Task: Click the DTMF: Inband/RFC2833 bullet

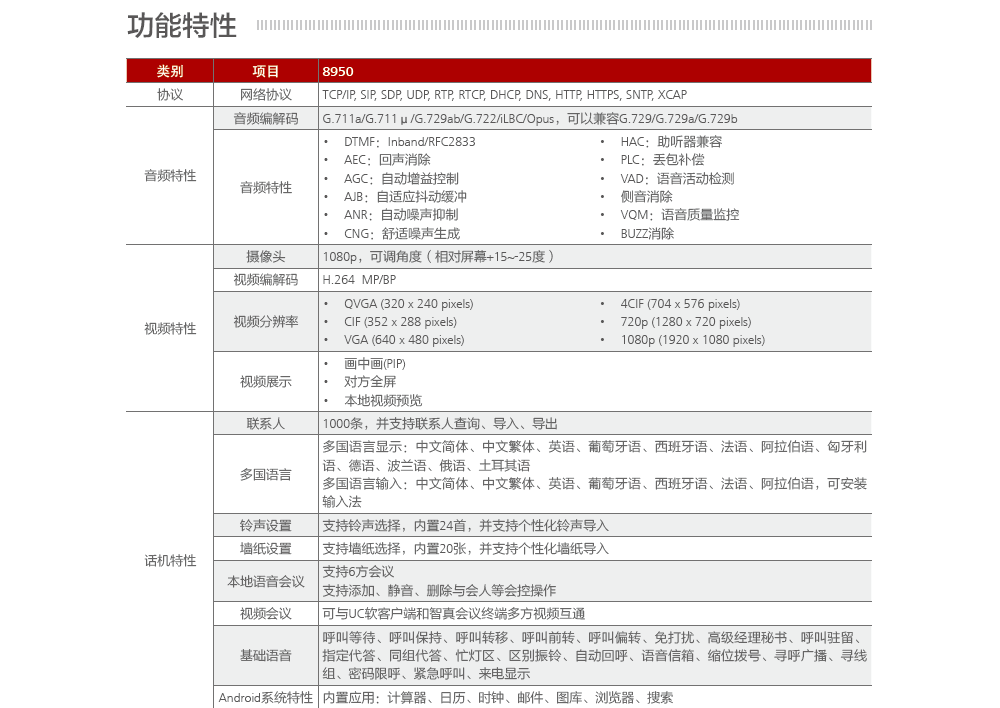Action: pyautogui.click(x=409, y=142)
